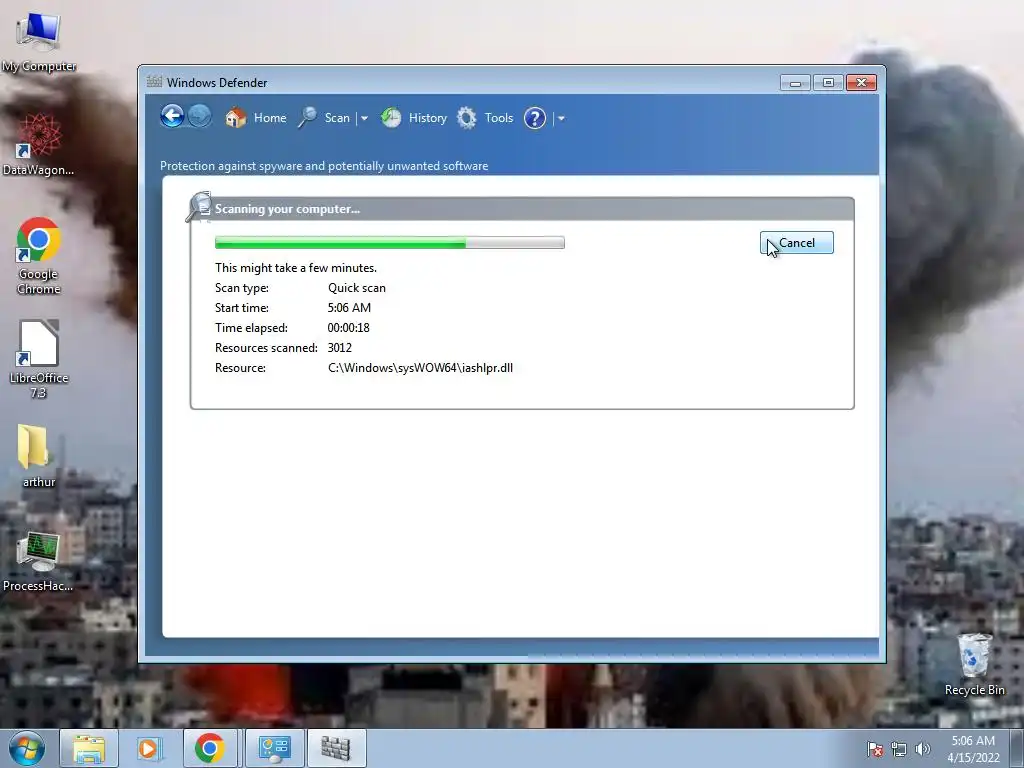Open File Explorer from the taskbar
This screenshot has width=1024, height=768.
pyautogui.click(x=89, y=748)
